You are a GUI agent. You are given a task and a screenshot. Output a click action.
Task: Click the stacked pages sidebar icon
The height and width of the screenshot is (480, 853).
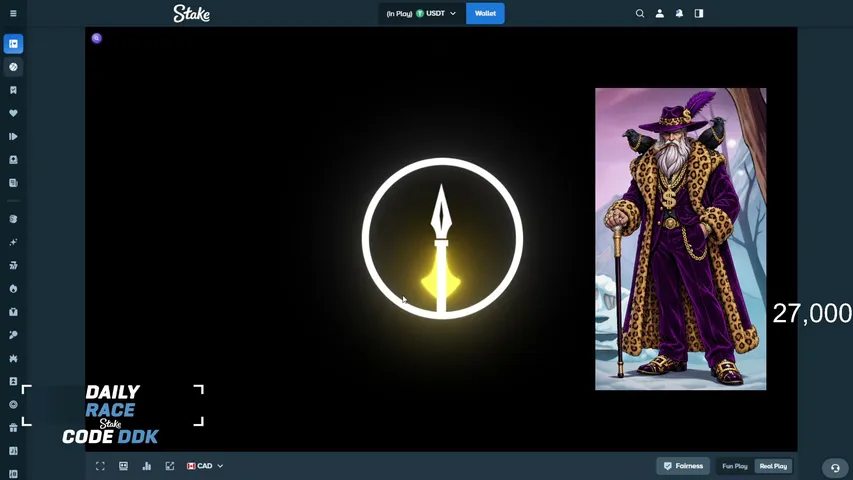point(13,183)
